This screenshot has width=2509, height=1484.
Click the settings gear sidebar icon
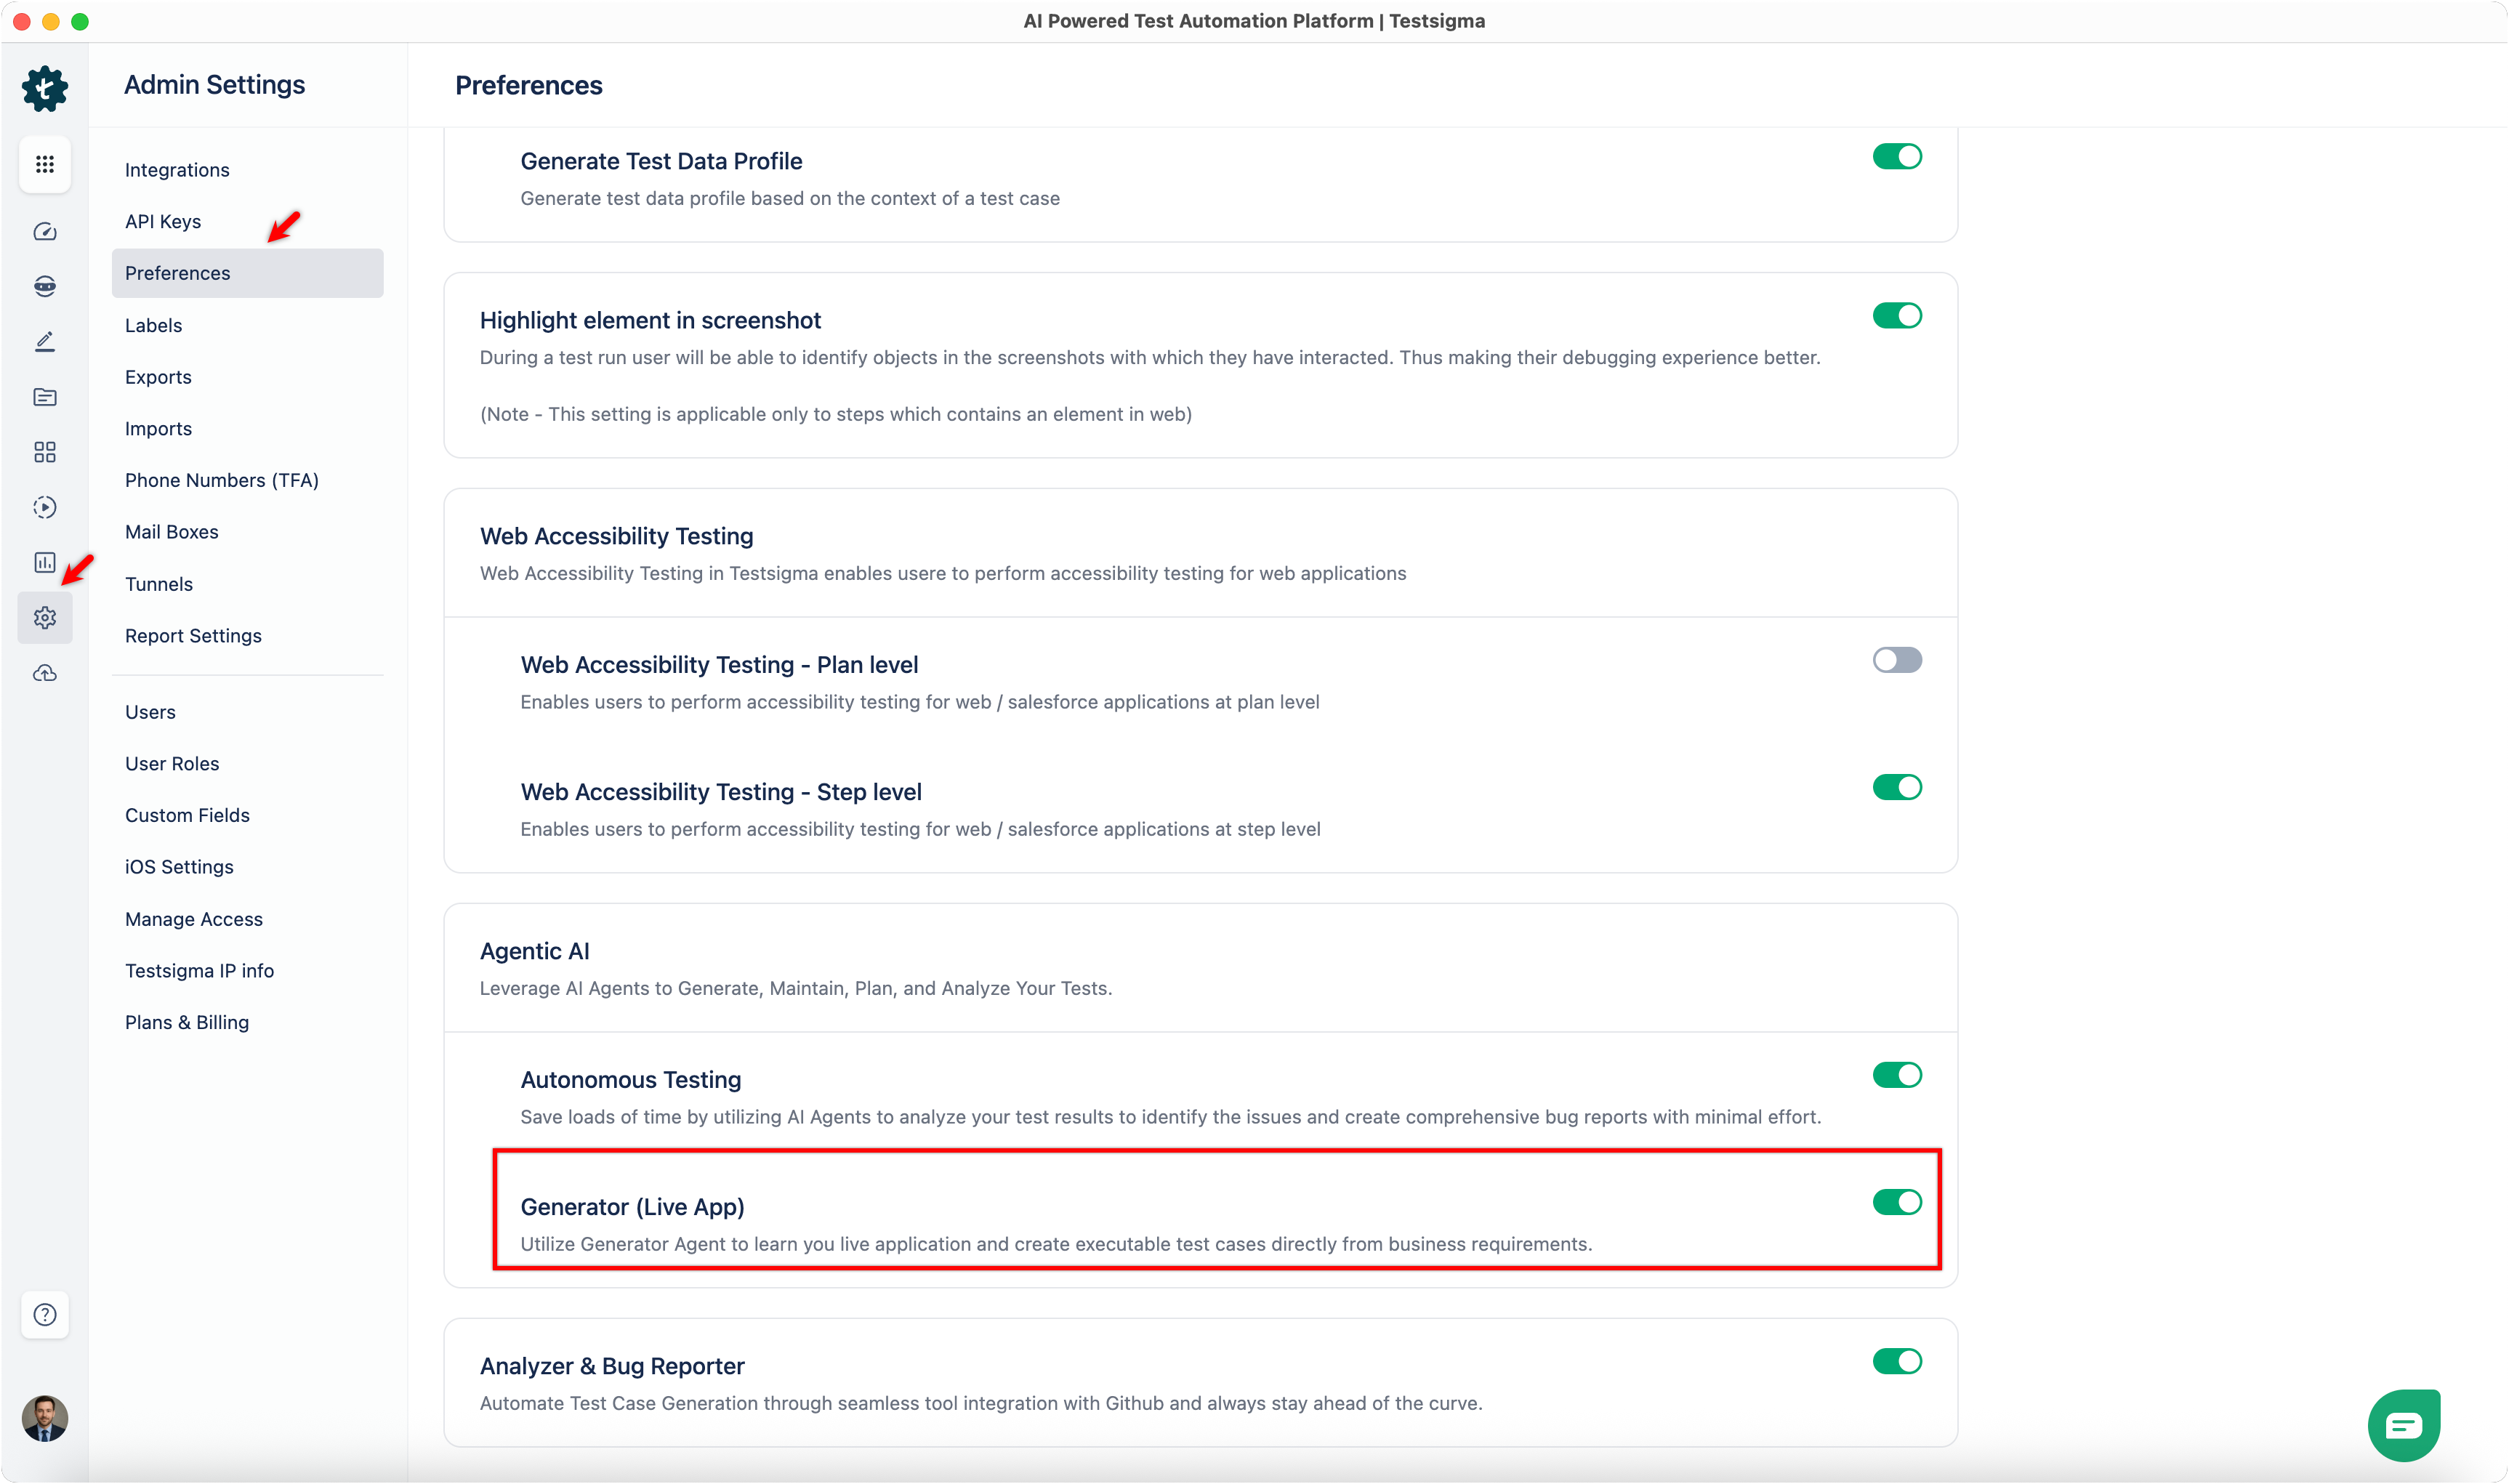click(45, 618)
